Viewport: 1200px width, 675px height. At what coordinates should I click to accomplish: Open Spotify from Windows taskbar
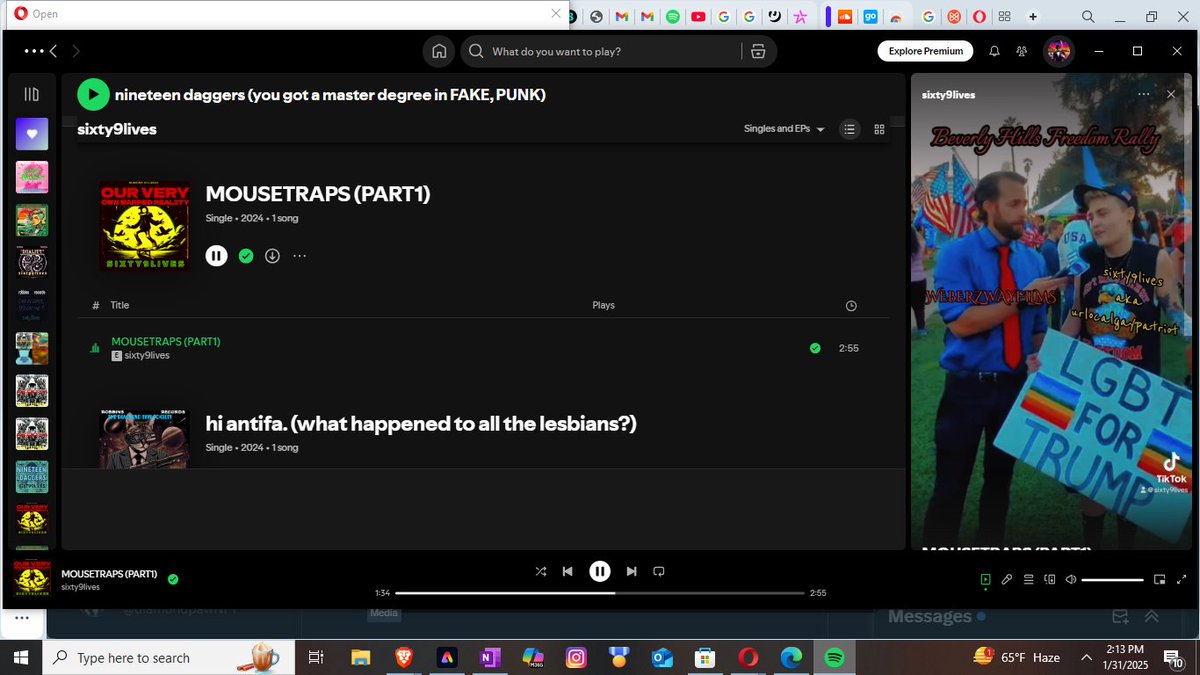(835, 657)
